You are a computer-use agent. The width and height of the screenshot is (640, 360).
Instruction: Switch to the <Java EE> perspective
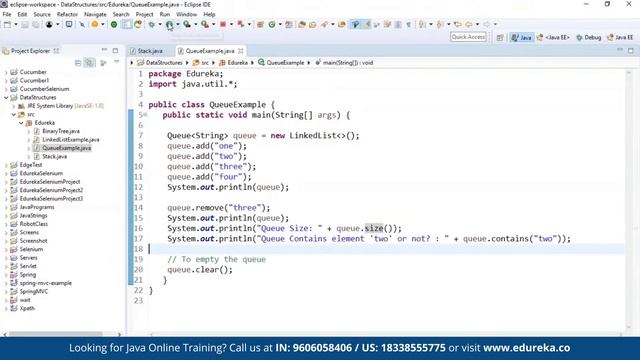[553, 38]
